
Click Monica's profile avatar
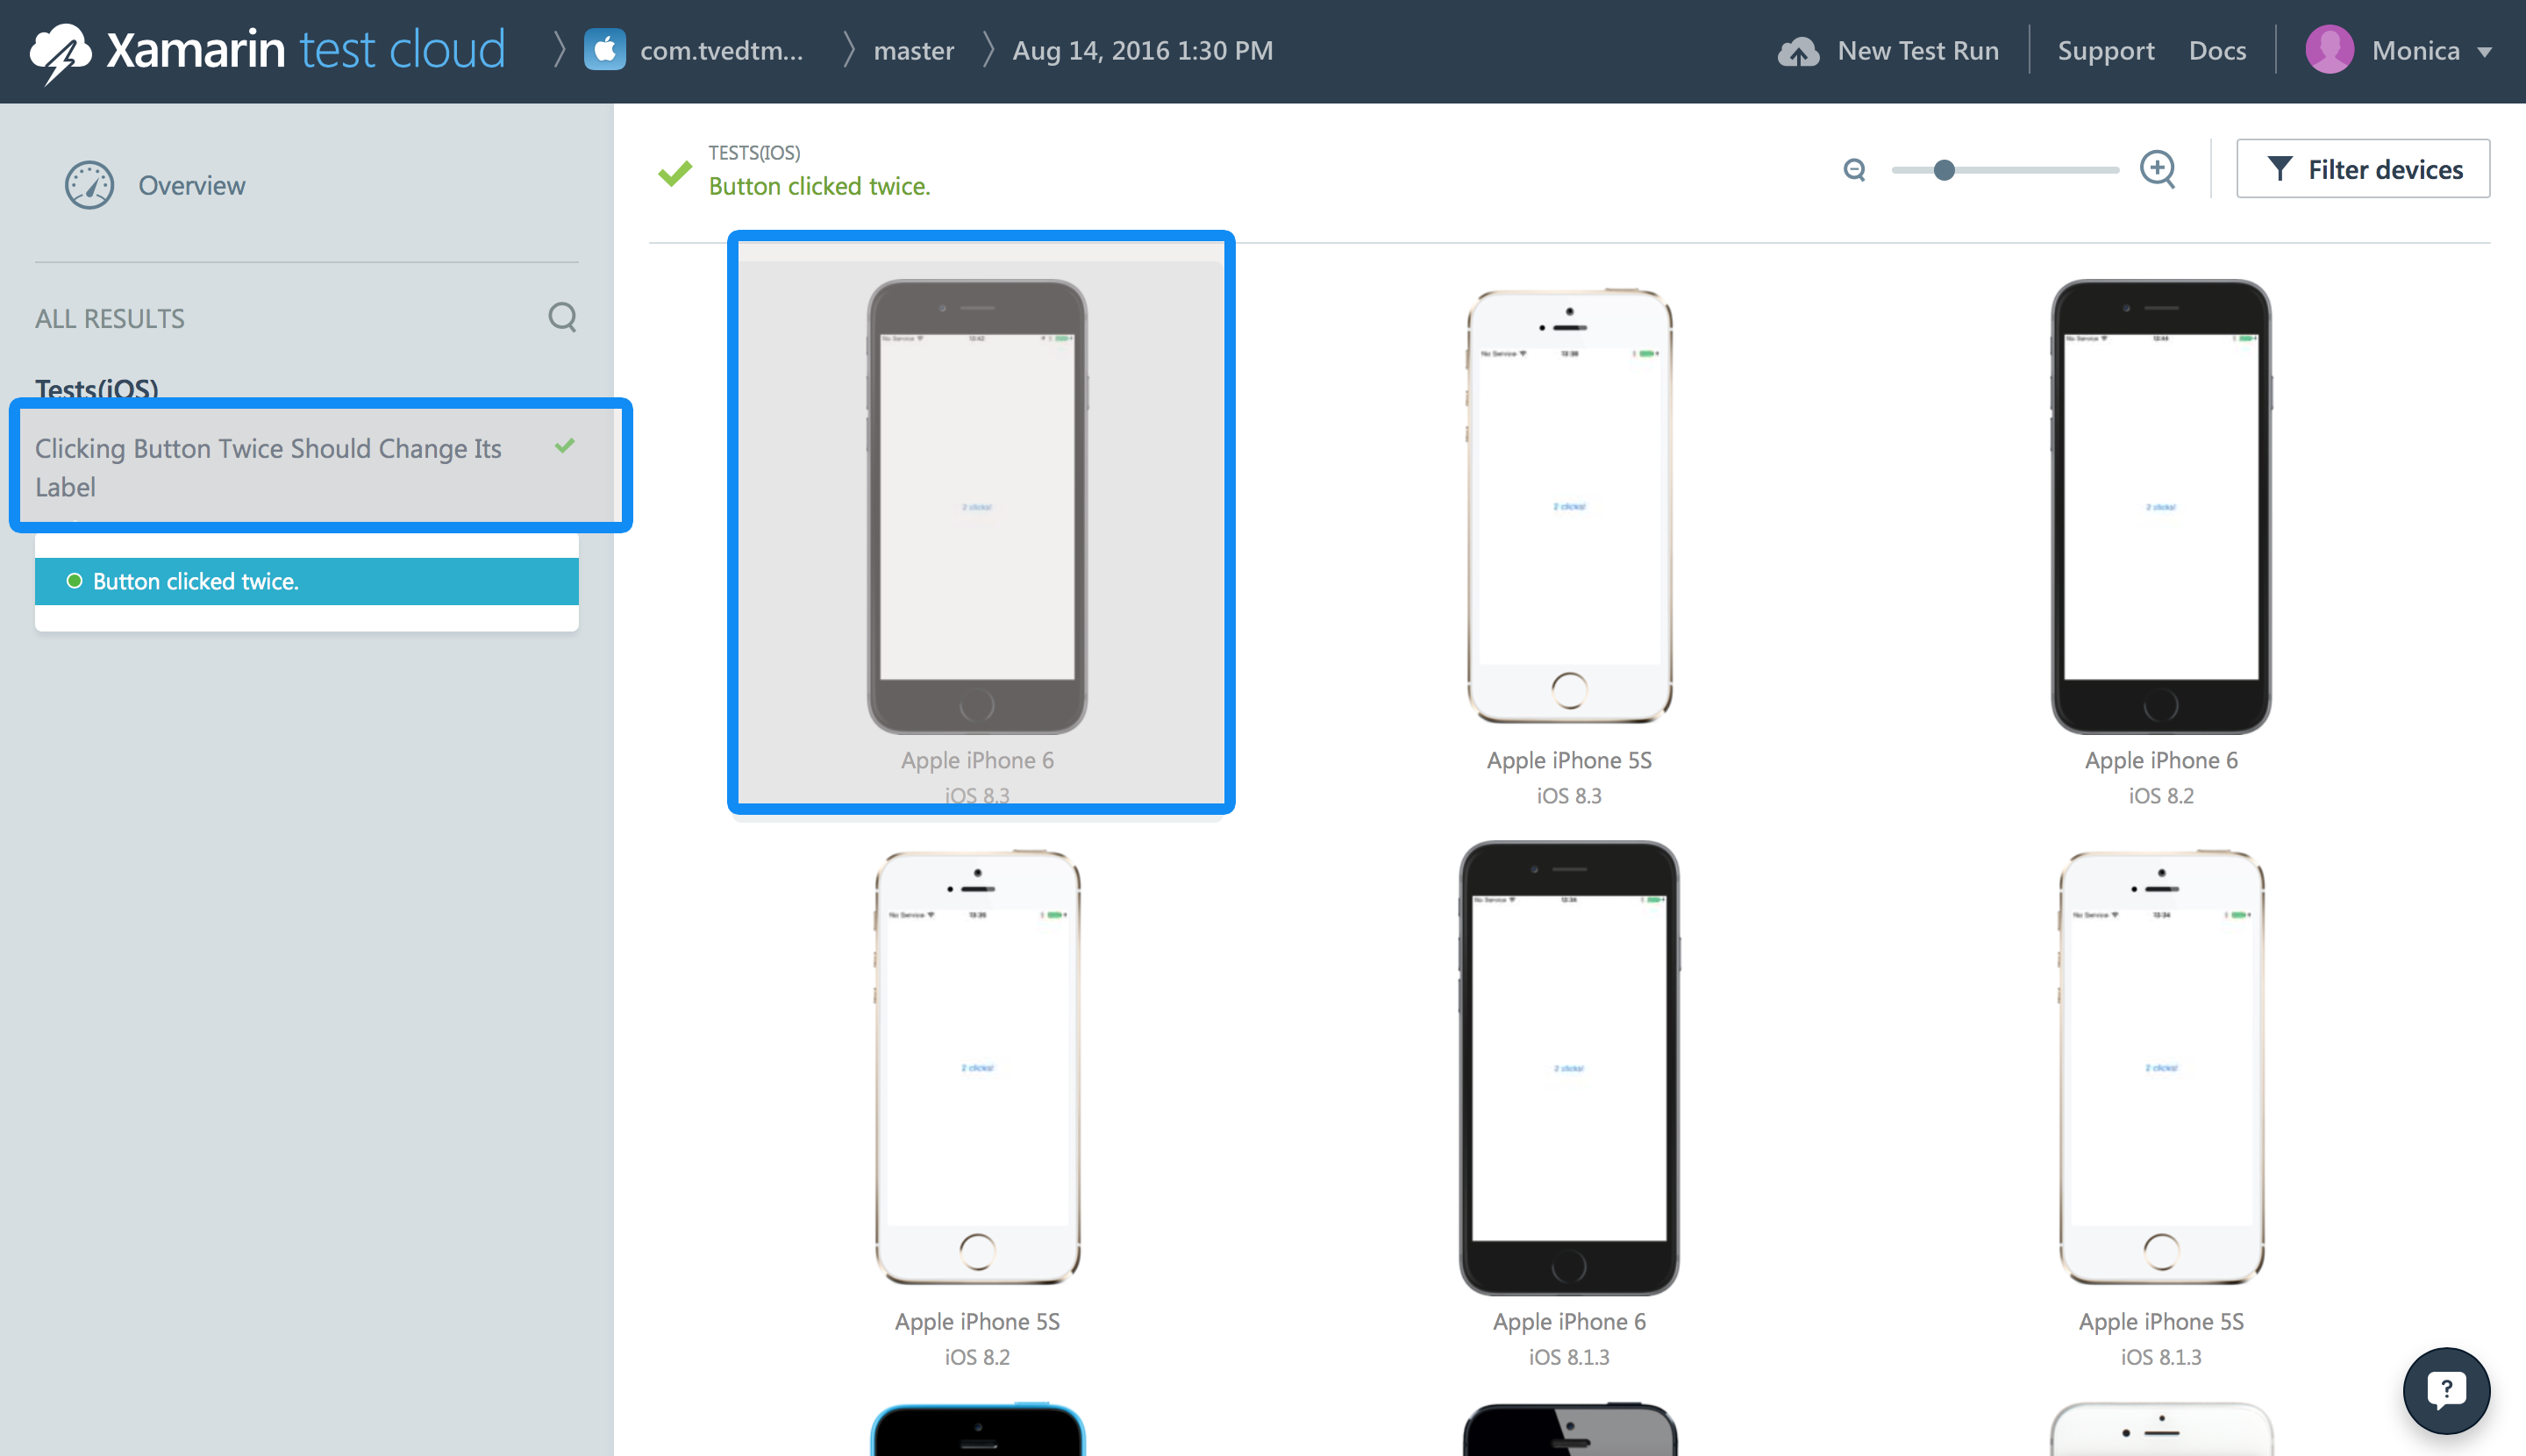pos(2329,50)
